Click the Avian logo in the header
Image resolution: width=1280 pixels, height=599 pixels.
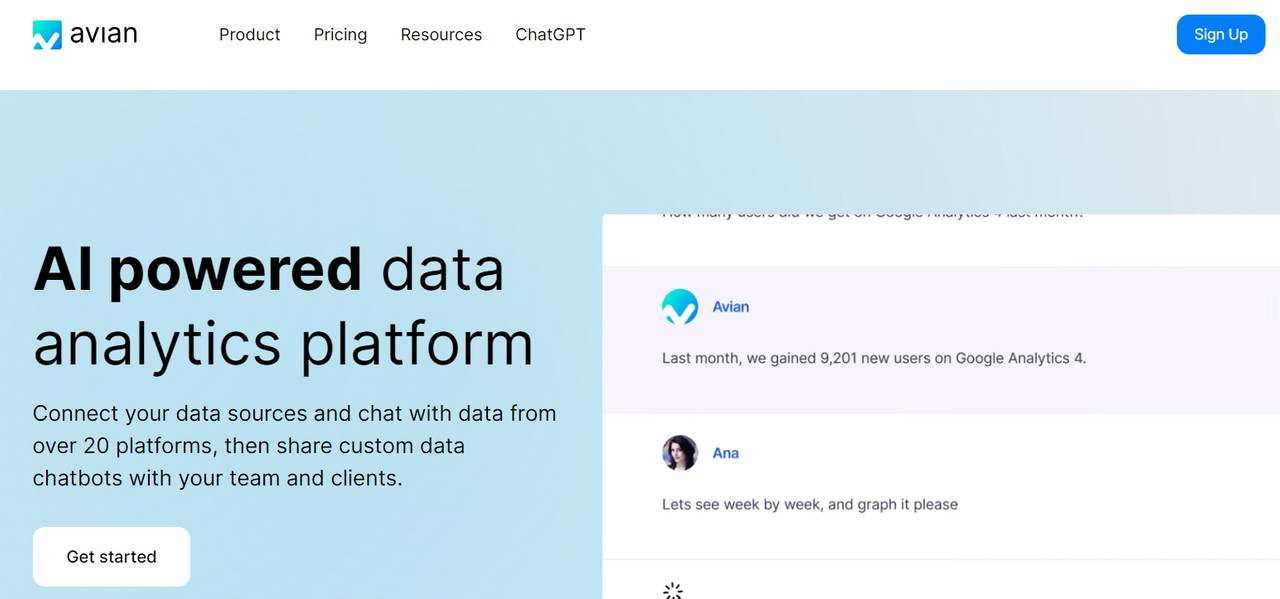tap(85, 35)
